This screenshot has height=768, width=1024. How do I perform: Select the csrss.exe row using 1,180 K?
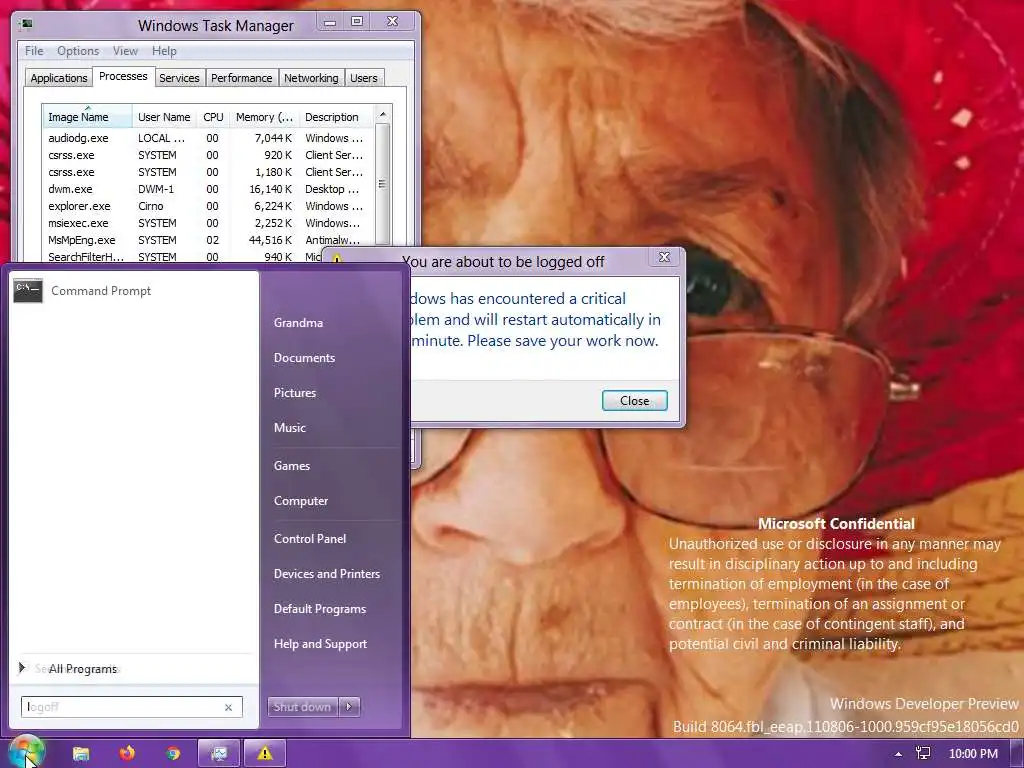coord(208,172)
